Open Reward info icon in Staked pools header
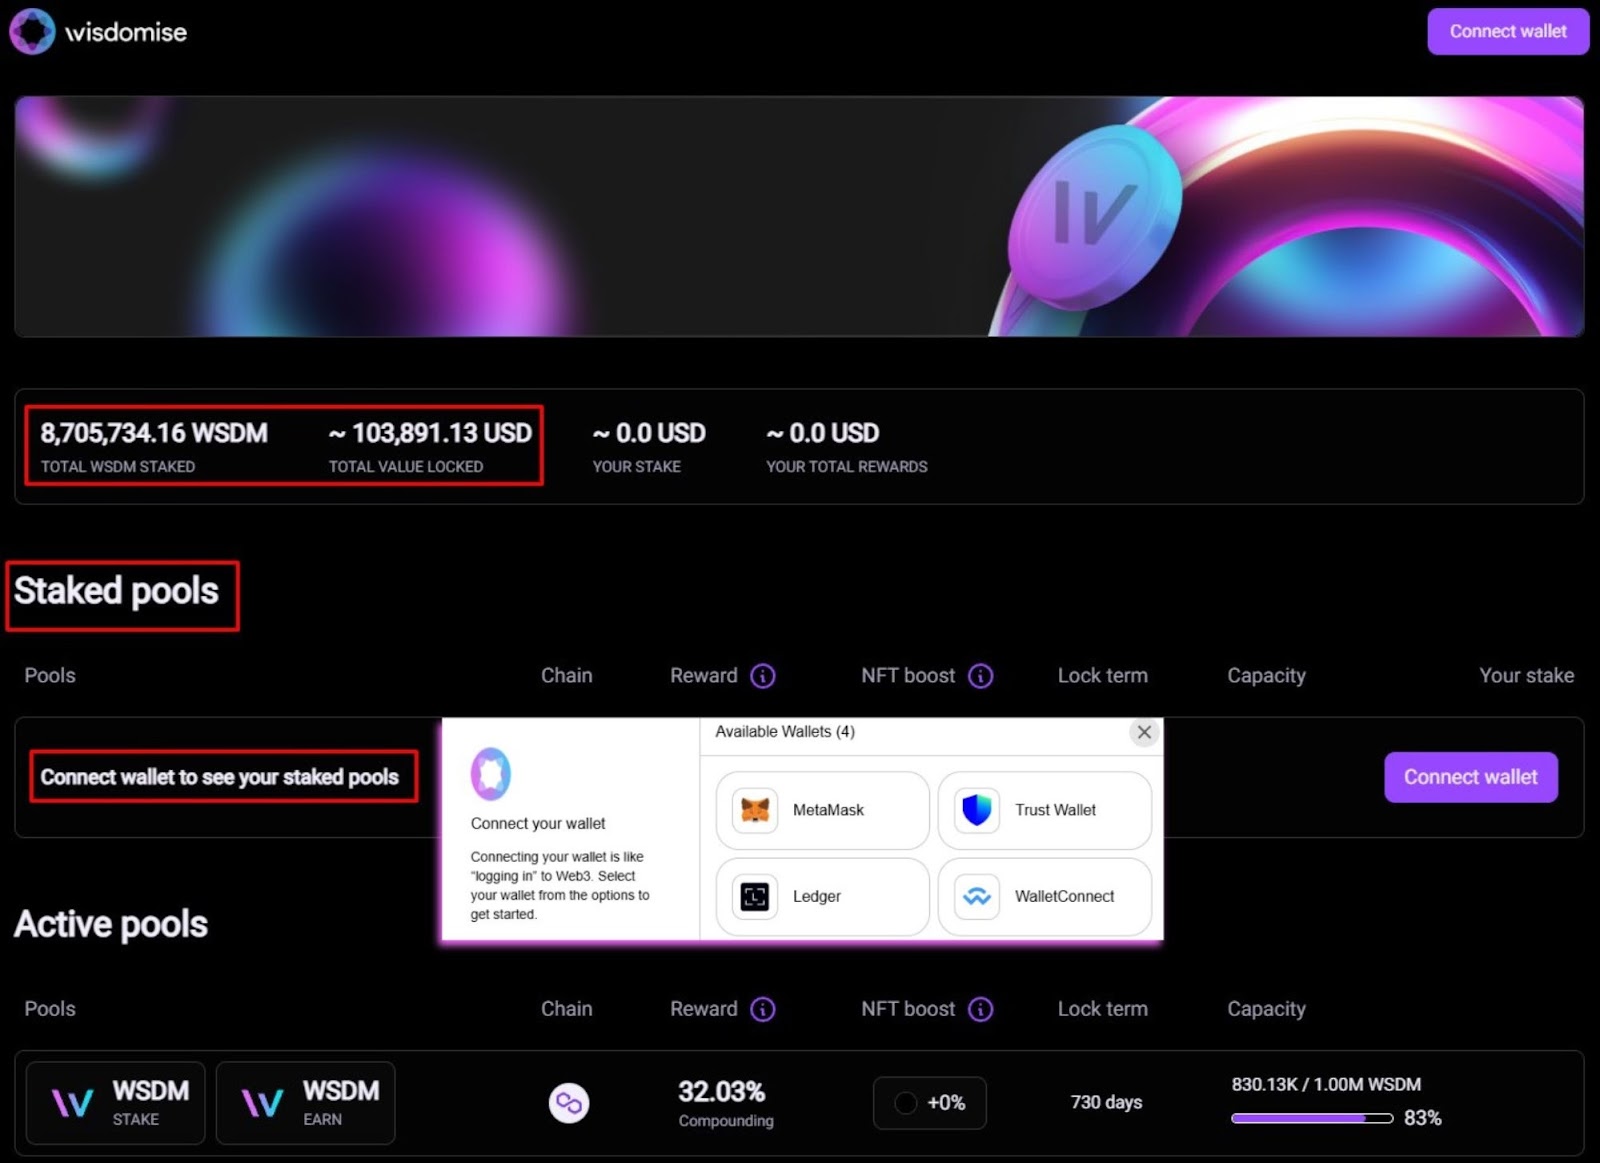Image resolution: width=1600 pixels, height=1163 pixels. [x=763, y=676]
